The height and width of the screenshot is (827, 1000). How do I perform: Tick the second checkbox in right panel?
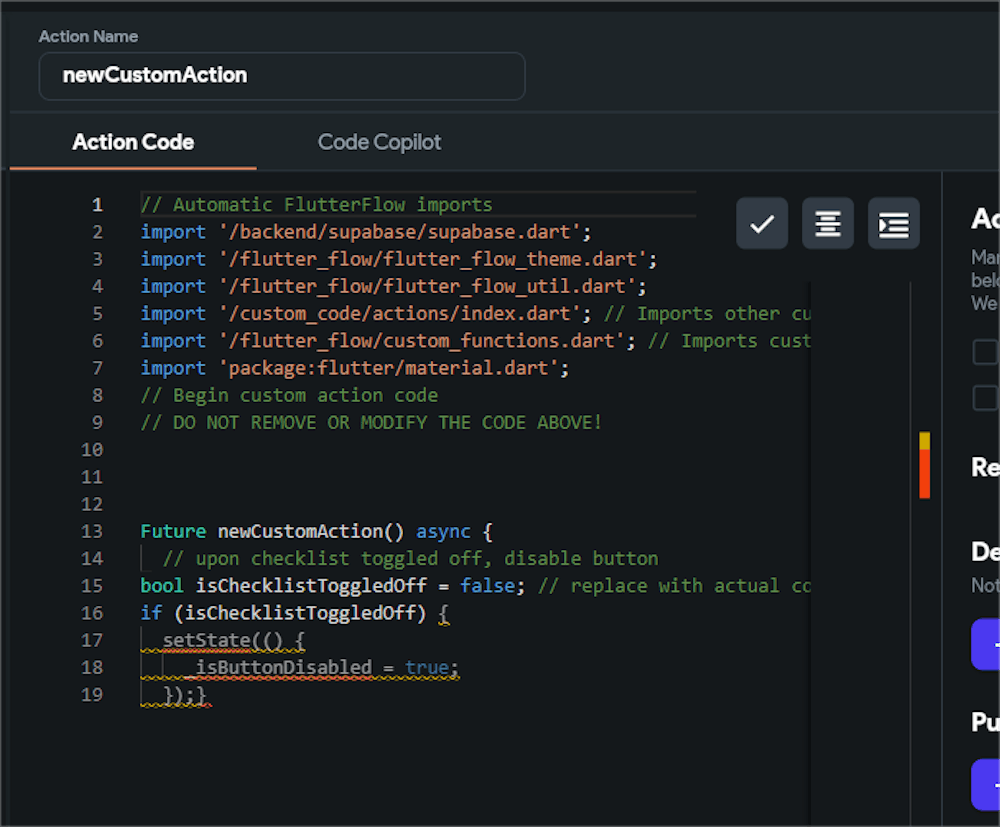tap(986, 397)
